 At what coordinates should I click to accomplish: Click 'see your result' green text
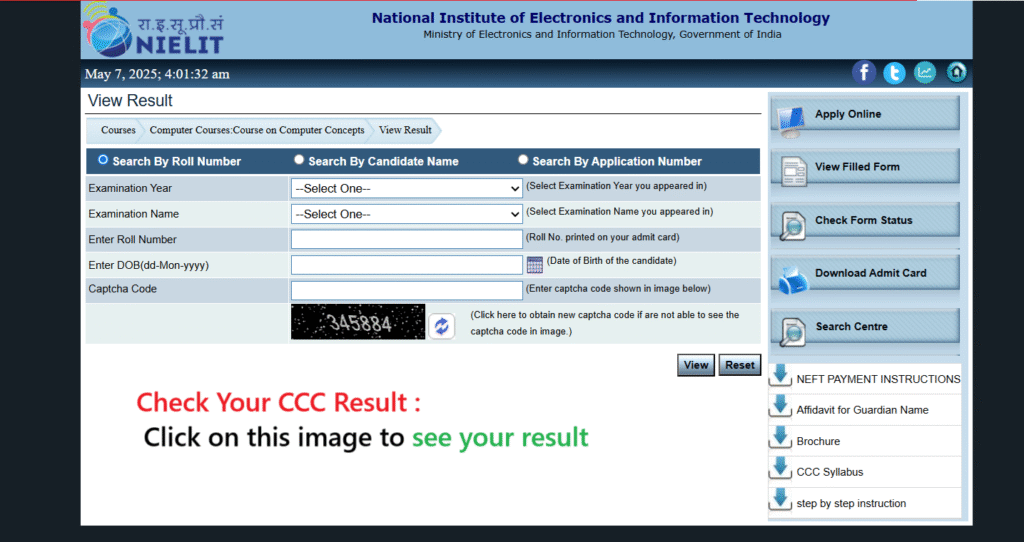click(500, 438)
